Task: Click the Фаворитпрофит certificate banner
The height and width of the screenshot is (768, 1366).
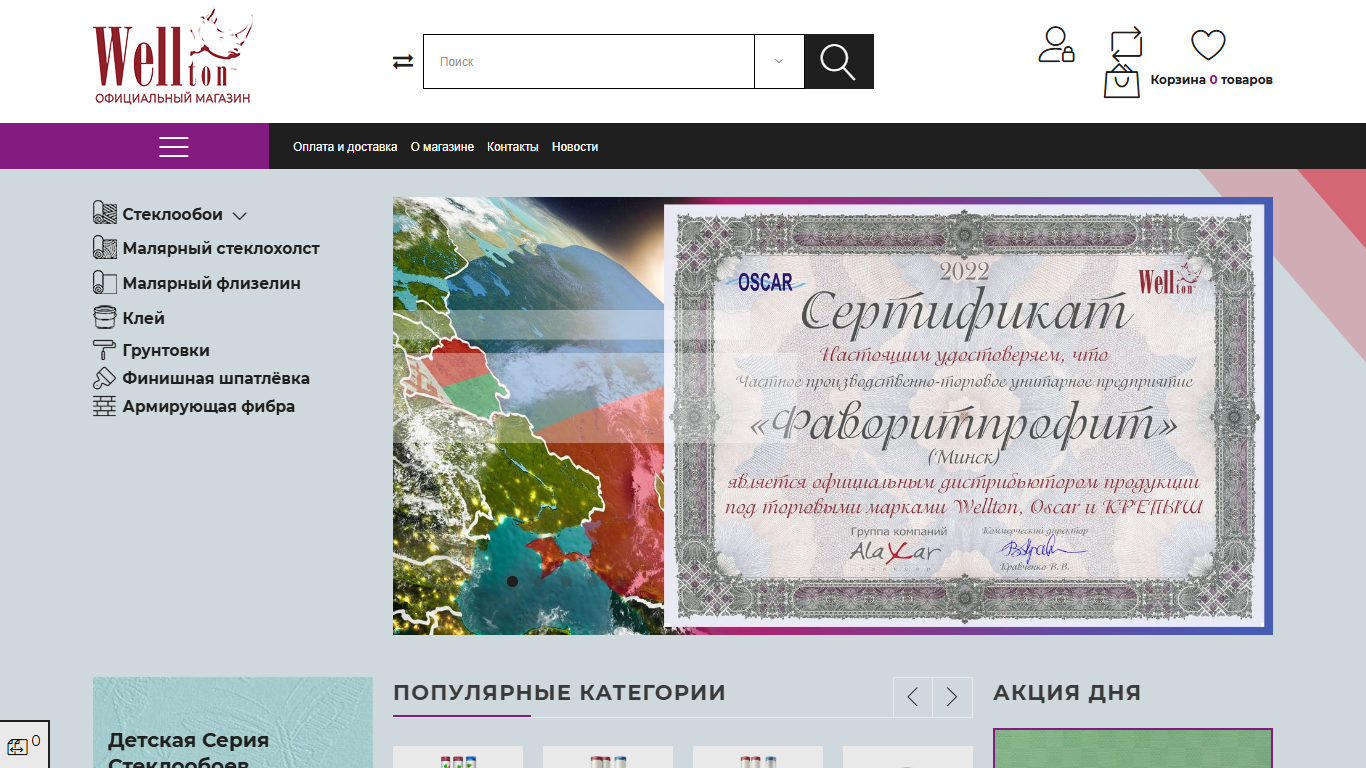Action: [x=833, y=416]
